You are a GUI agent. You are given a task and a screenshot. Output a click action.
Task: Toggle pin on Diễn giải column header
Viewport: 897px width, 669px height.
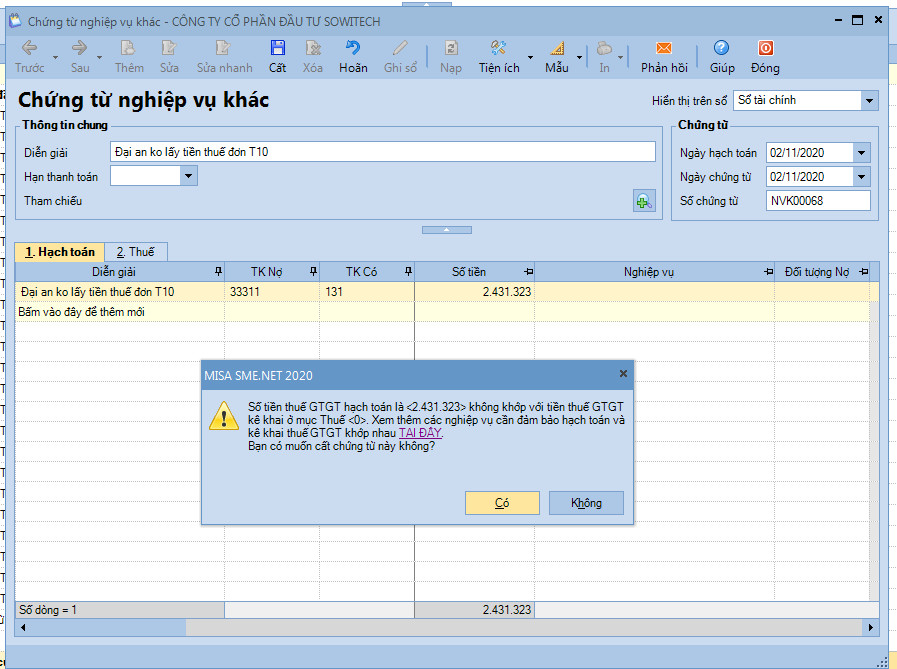[x=218, y=272]
